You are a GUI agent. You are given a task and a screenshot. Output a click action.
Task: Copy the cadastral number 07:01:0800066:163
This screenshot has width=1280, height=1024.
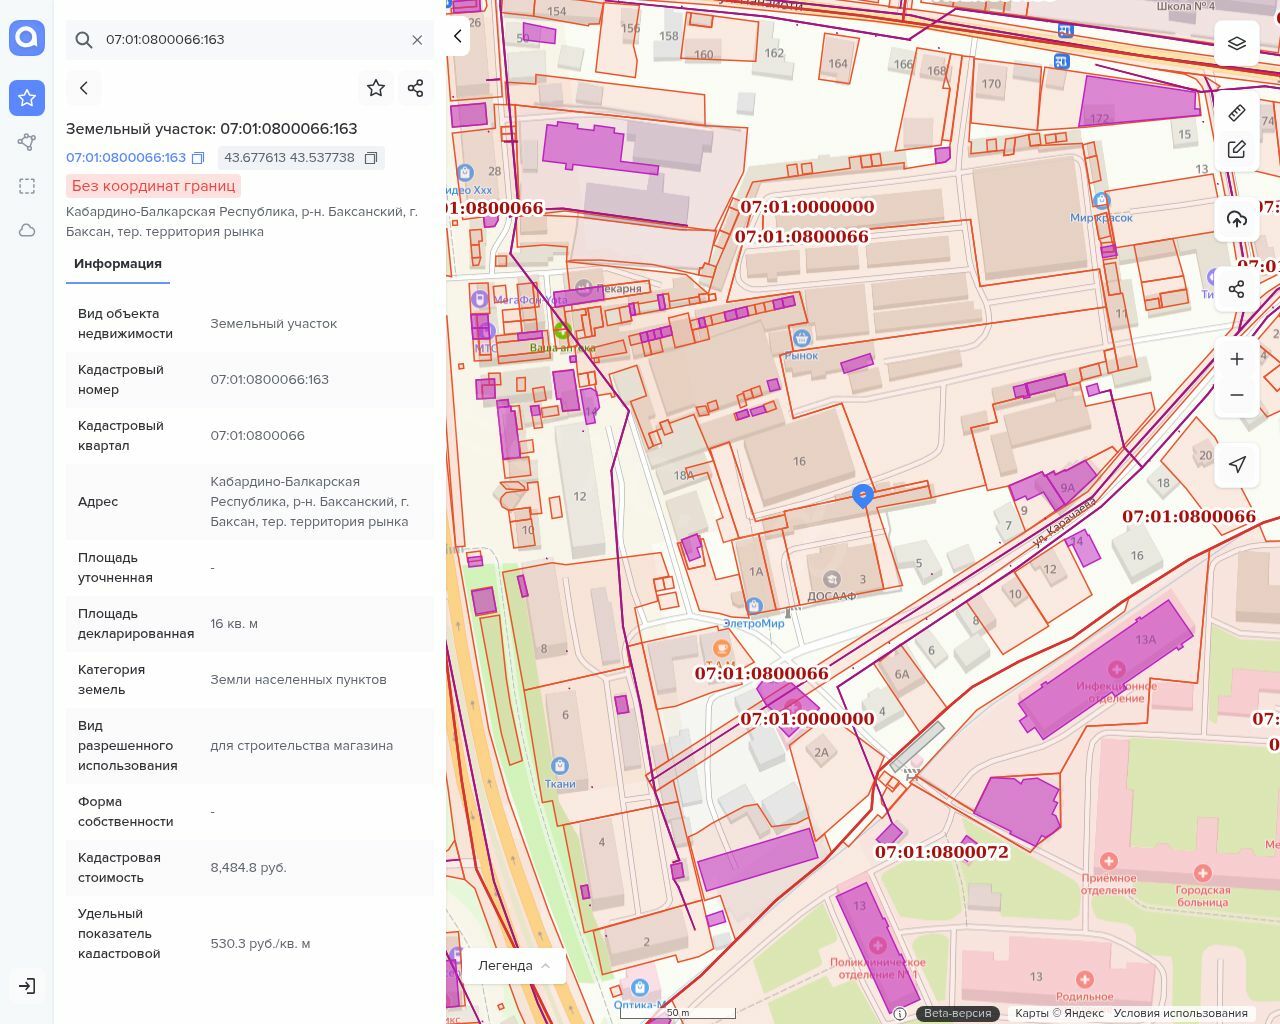[198, 158]
